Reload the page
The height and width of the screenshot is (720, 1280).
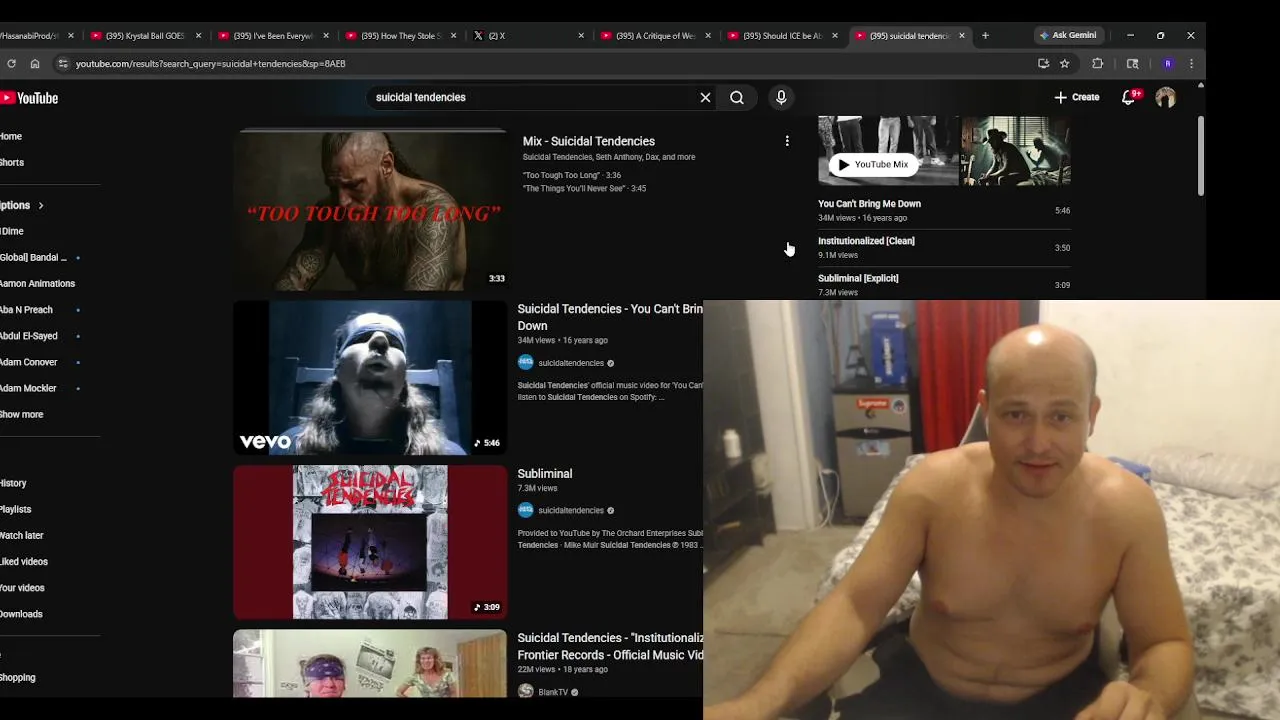coord(11,63)
